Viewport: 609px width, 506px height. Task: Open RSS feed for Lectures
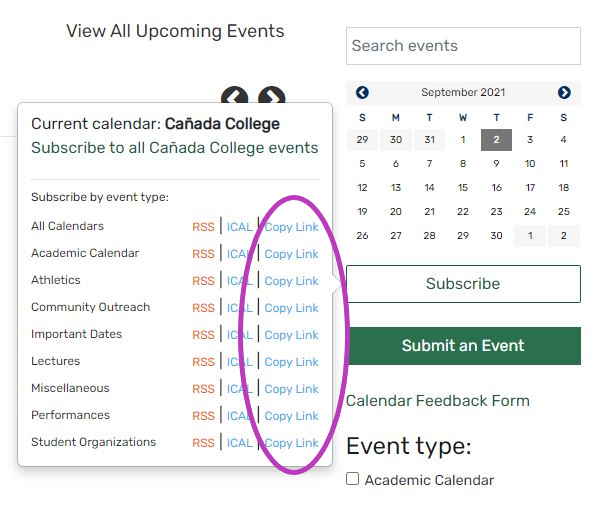(203, 362)
